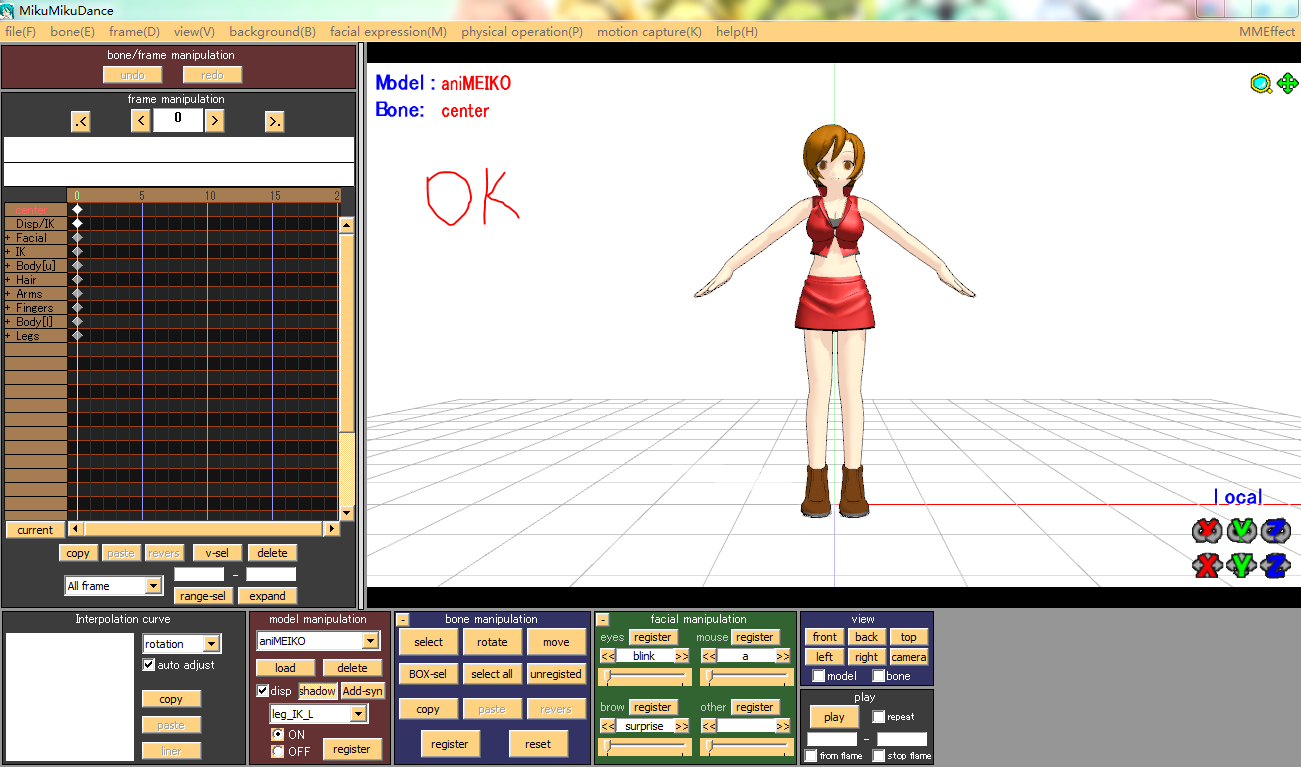Click the blue Z move axis icon

click(x=1275, y=565)
